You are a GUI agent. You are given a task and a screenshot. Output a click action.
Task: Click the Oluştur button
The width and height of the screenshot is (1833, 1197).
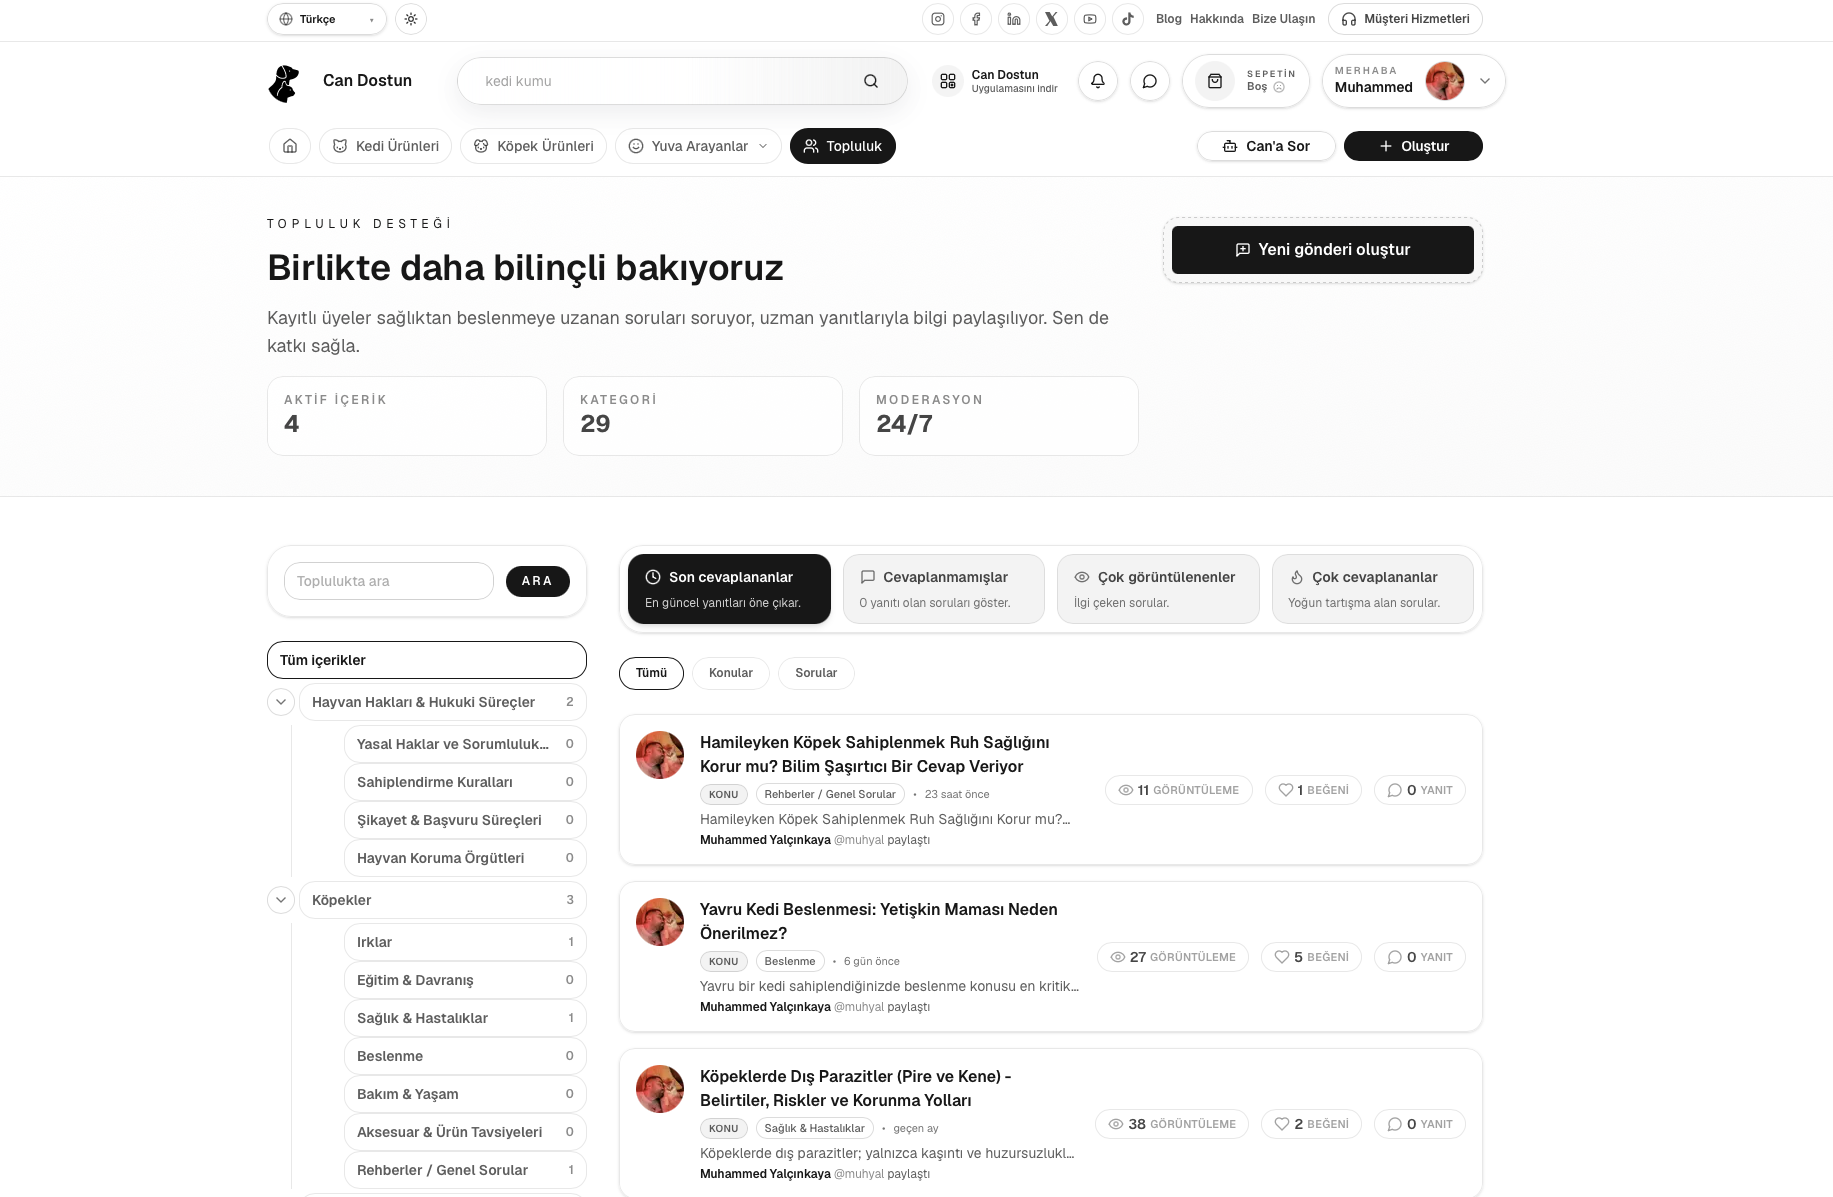[x=1412, y=146]
